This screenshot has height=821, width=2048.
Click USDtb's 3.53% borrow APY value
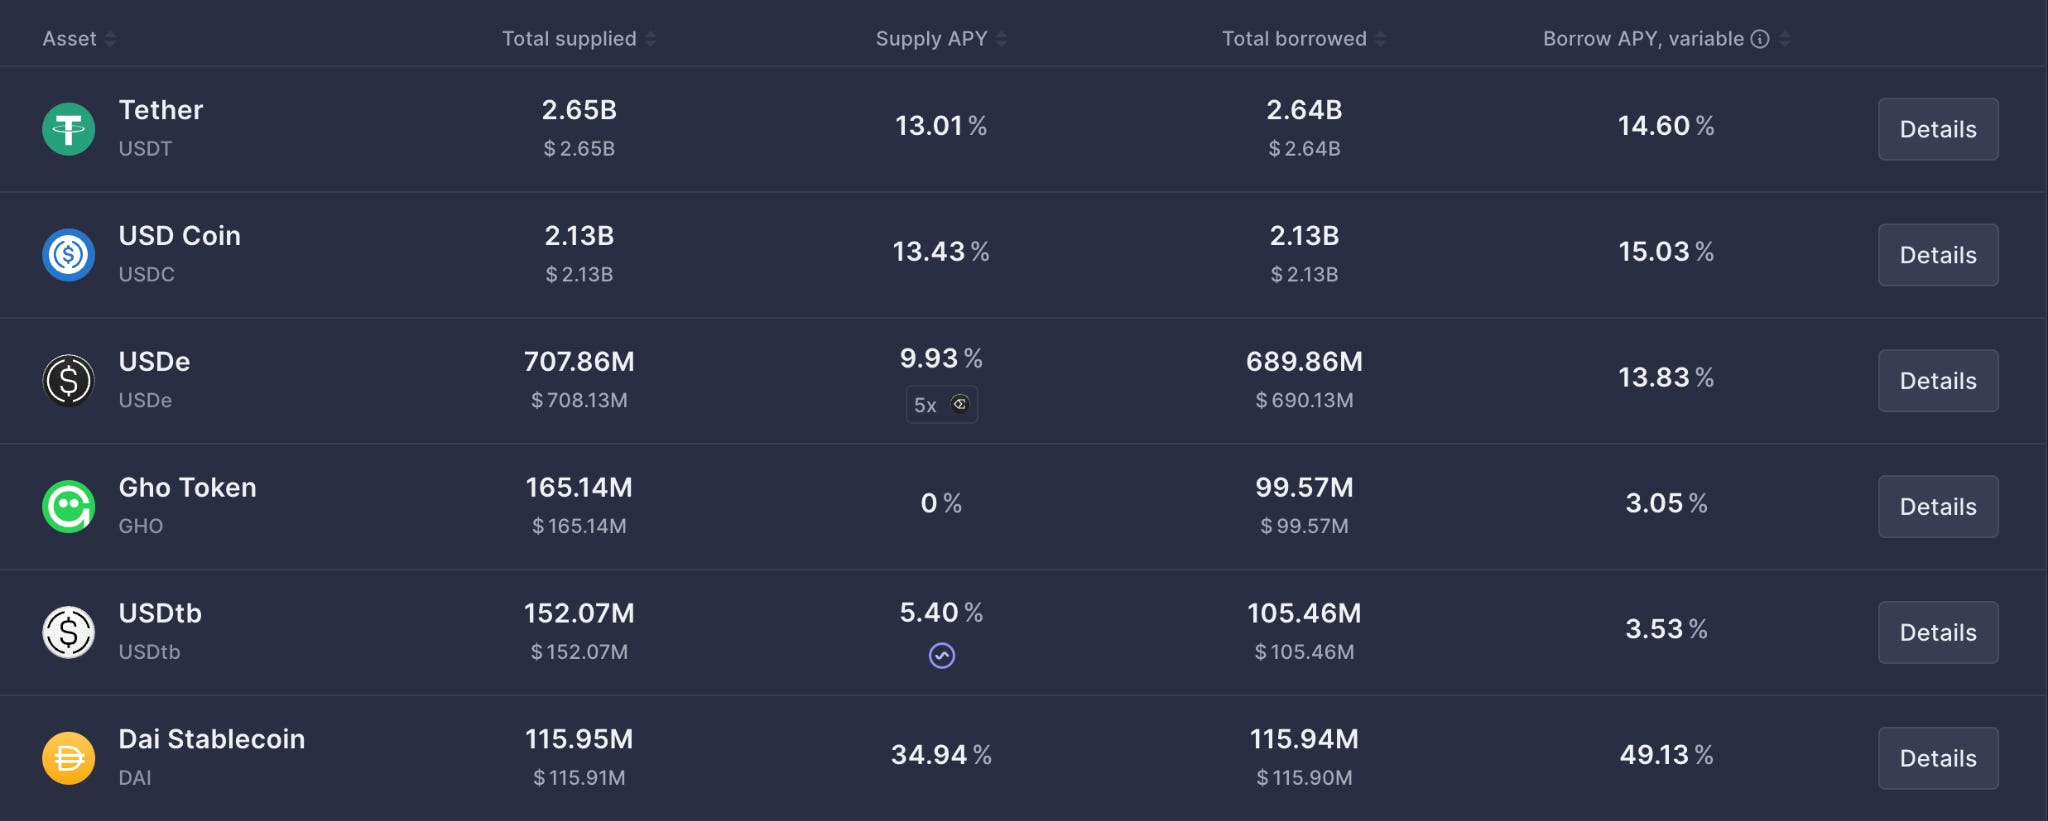[x=1666, y=630]
